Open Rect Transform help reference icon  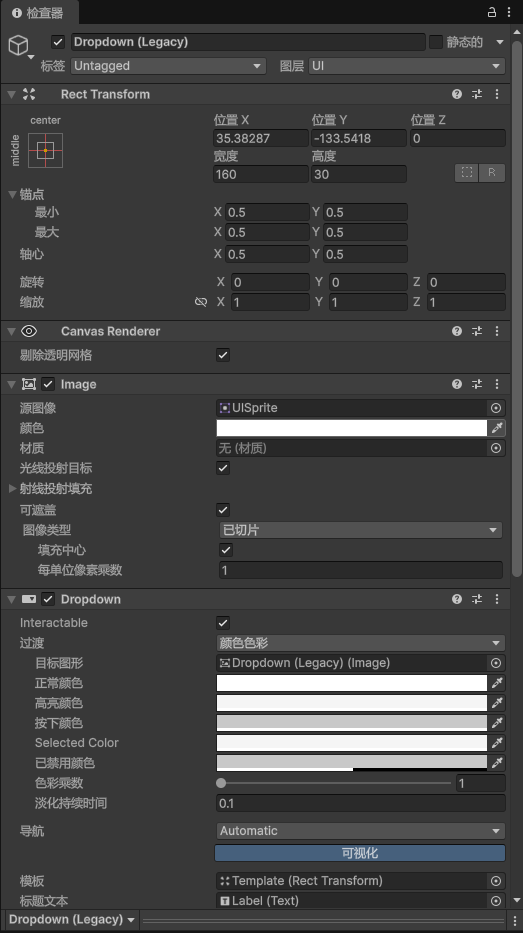coord(456,94)
